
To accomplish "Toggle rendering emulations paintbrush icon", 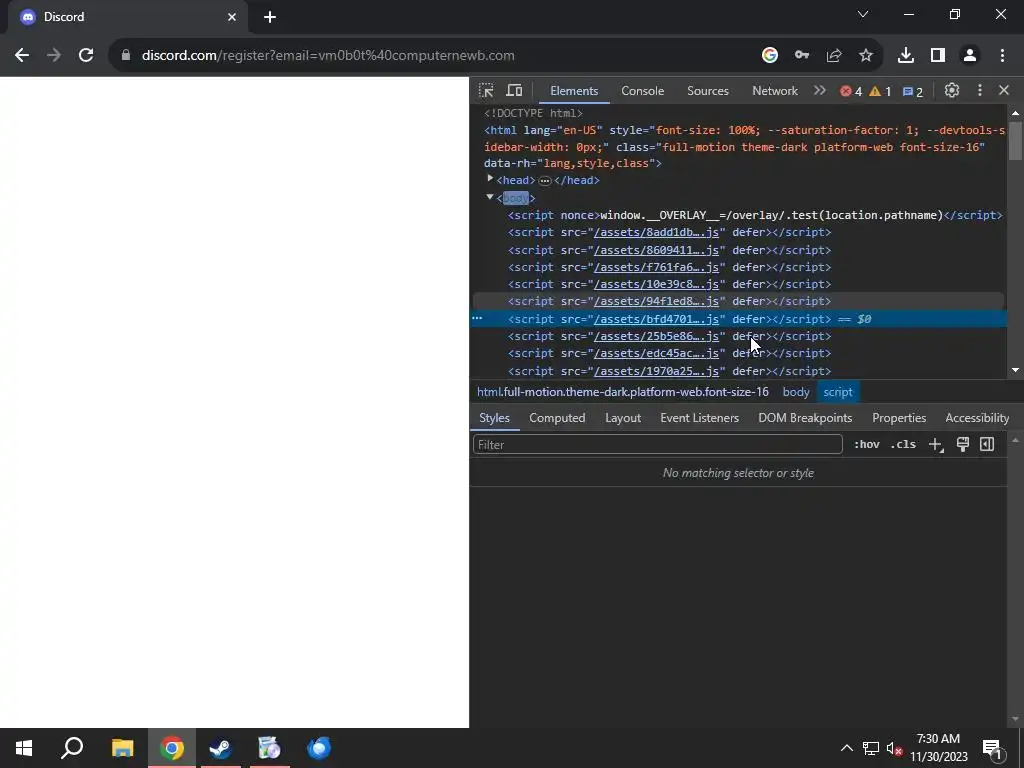I will click(962, 444).
